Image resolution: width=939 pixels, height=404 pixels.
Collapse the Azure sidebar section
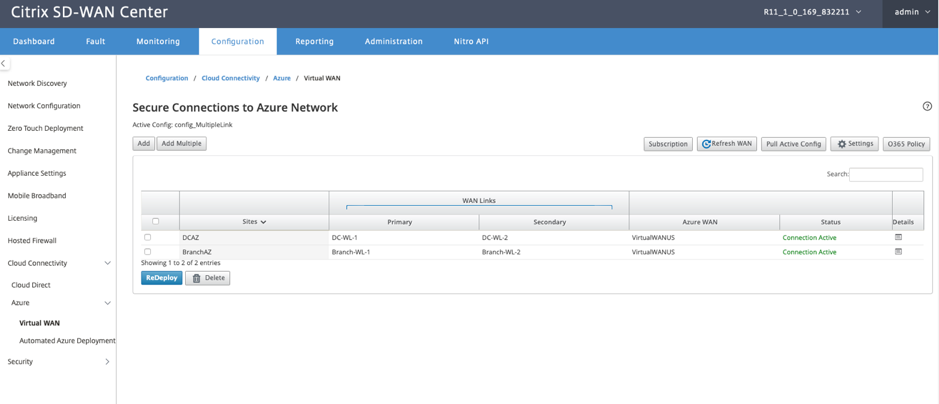click(x=108, y=303)
